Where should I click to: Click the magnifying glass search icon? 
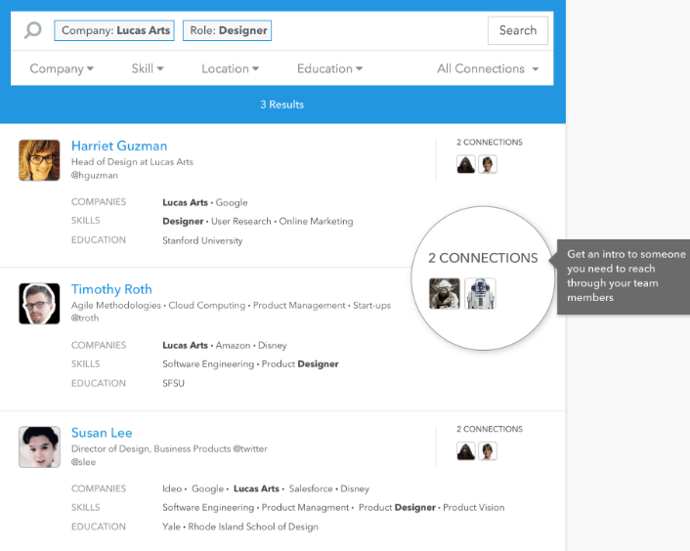(x=33, y=31)
